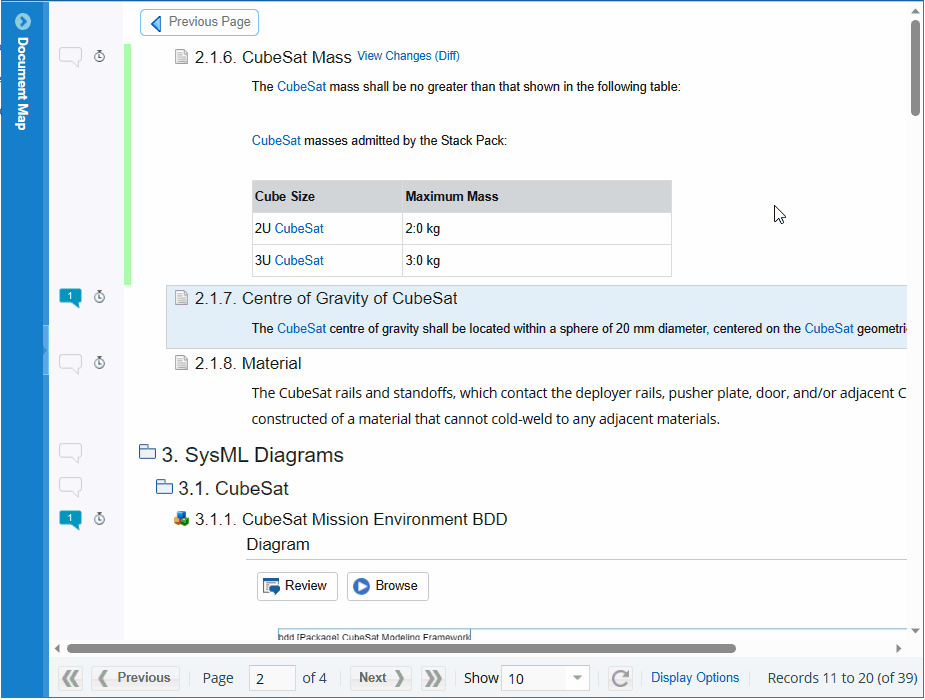
Task: Expand the Document Map panel arrow
Action: pyautogui.click(x=23, y=21)
